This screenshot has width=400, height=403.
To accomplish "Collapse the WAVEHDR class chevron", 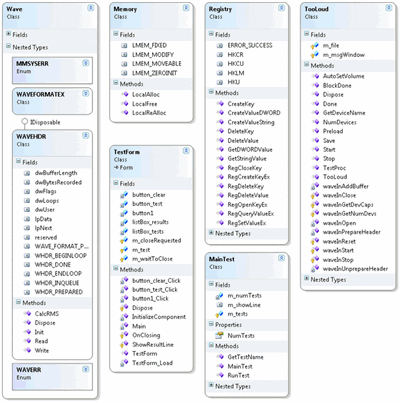I will [86, 135].
